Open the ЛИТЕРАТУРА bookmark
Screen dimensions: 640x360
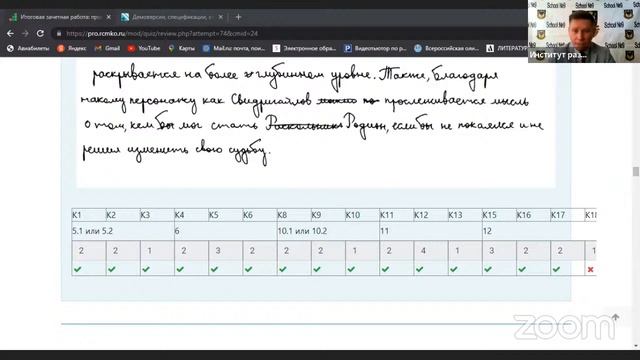coord(506,48)
